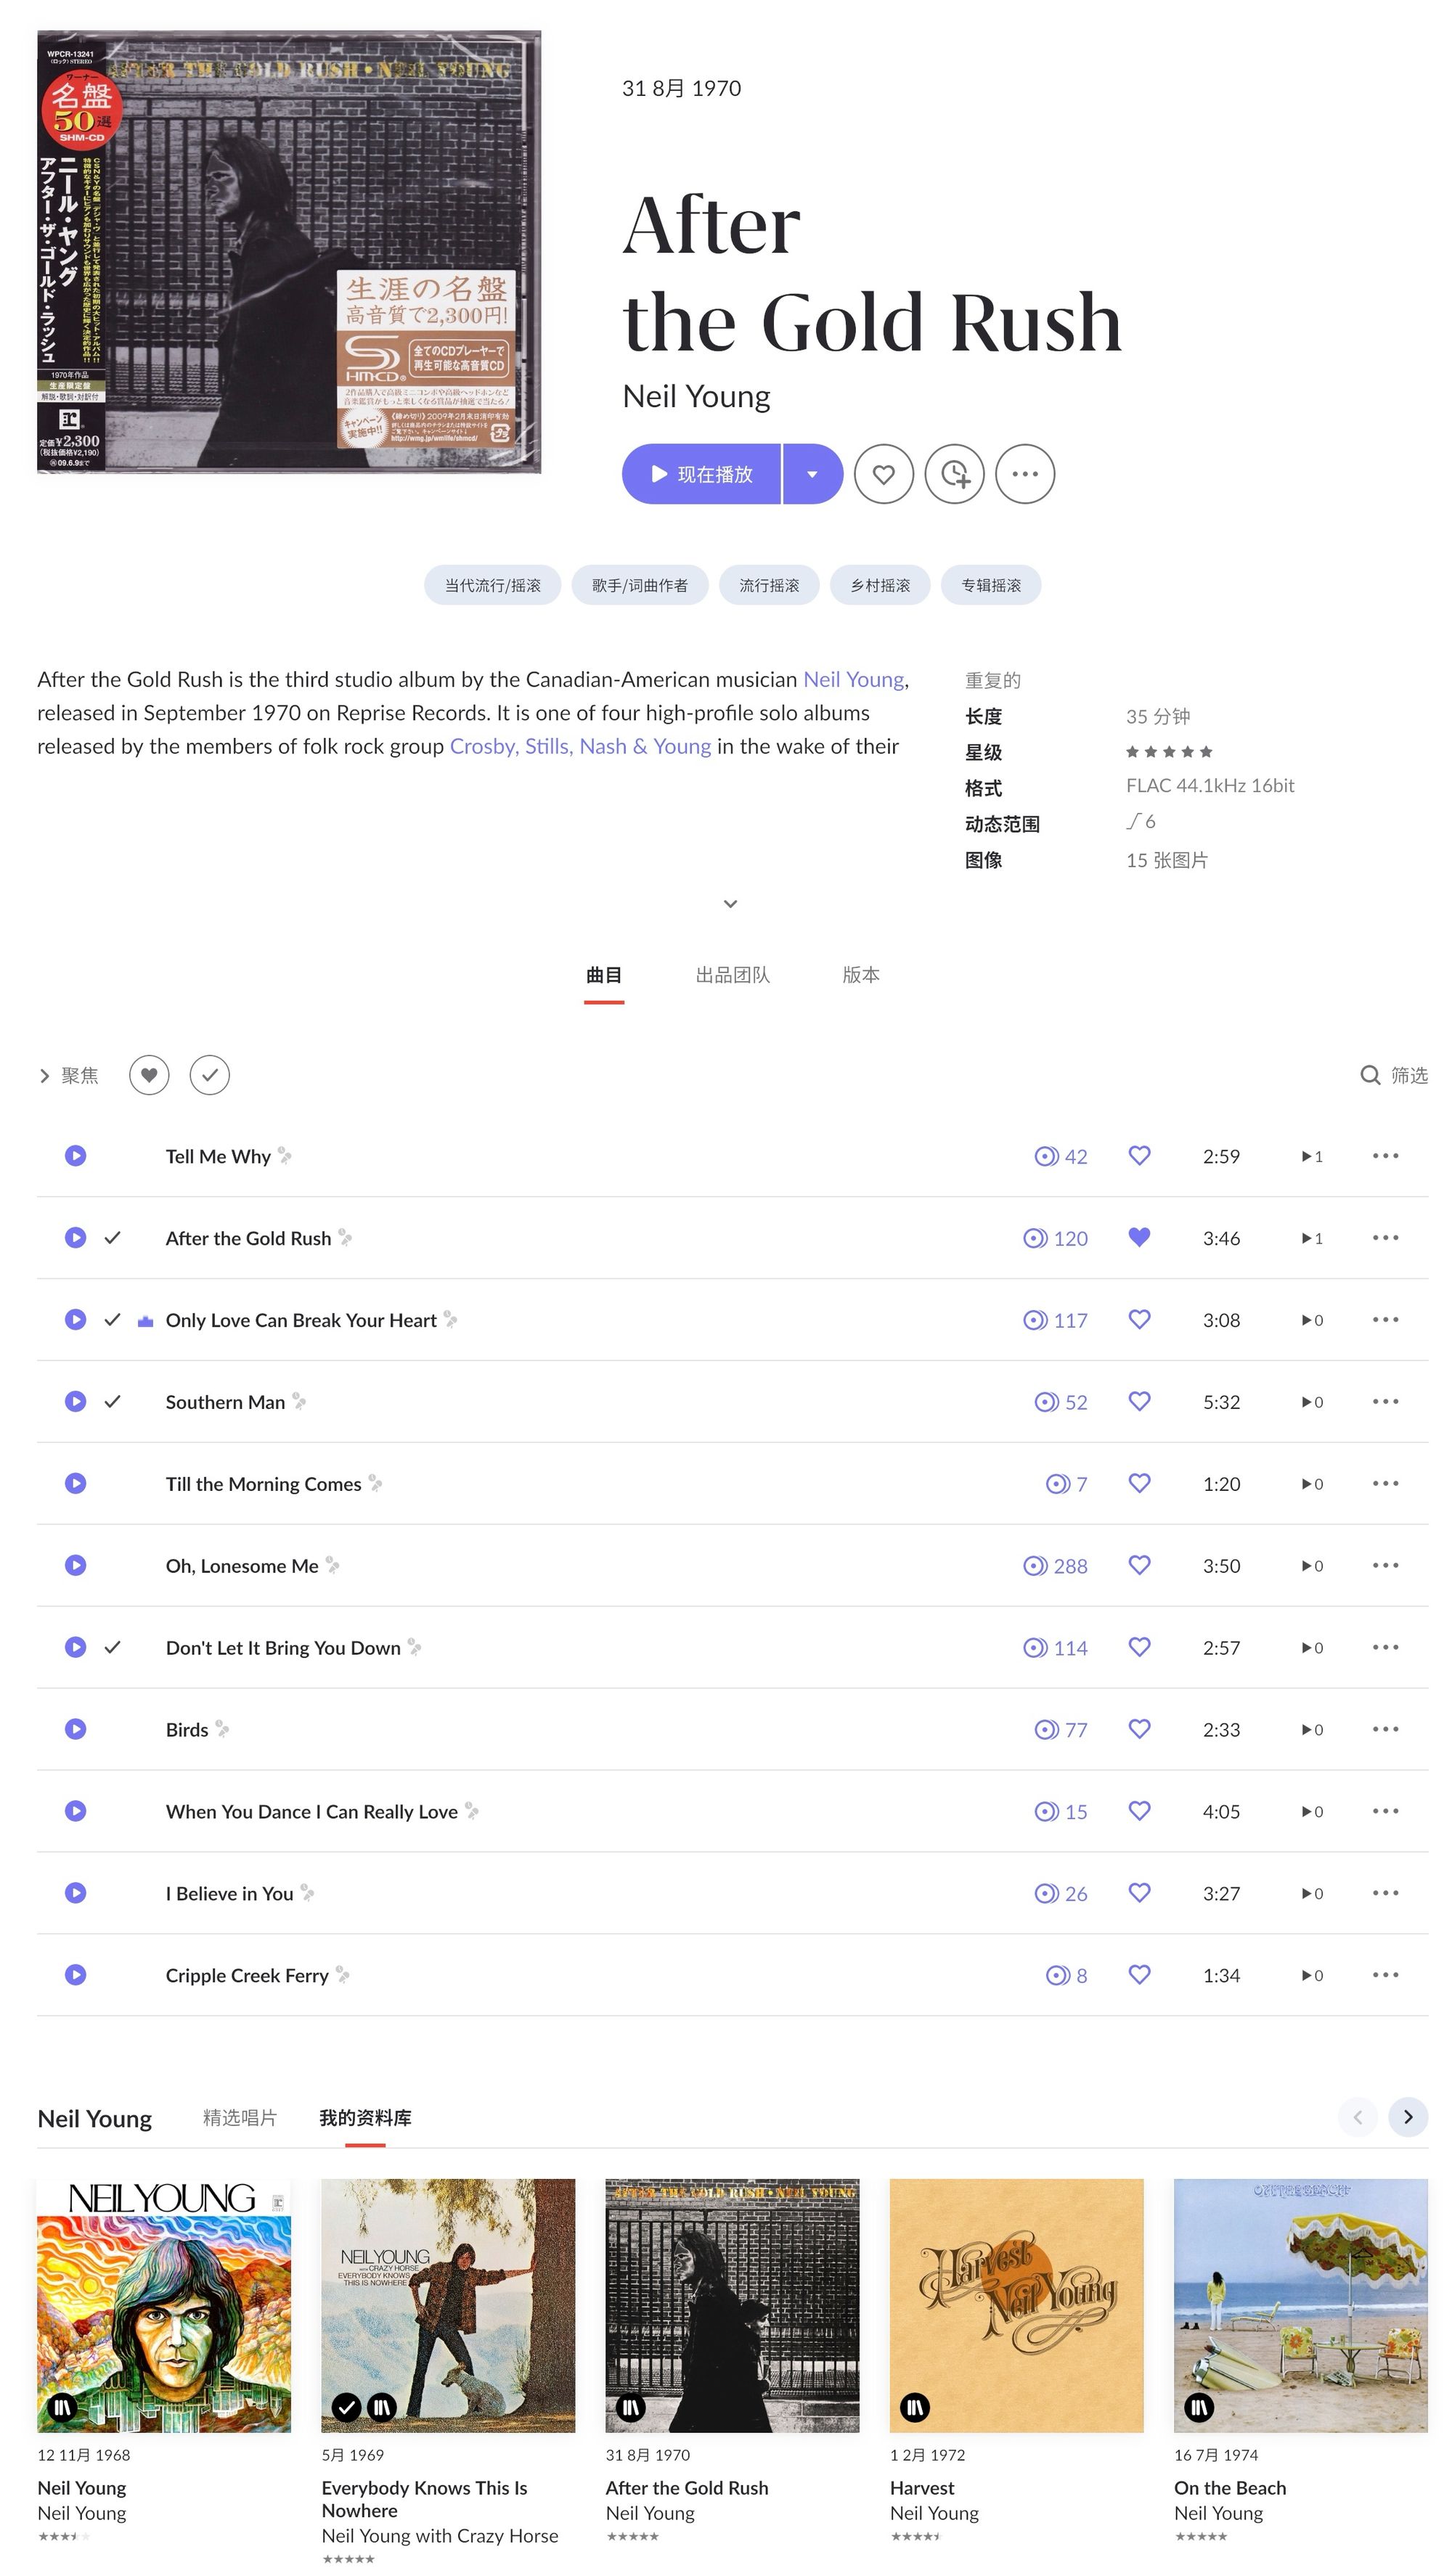Open the Neil Young 1968 album thumbnail
The image size is (1452, 2576).
[x=164, y=2305]
